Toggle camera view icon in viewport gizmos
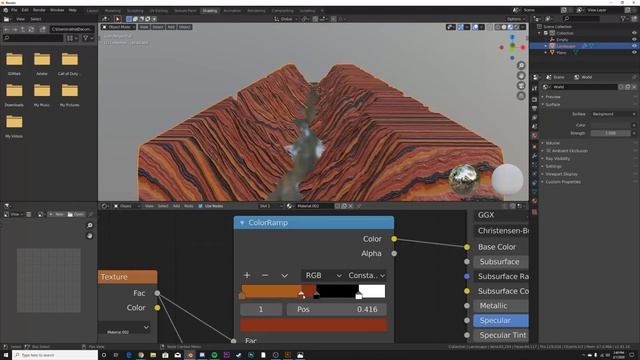The height and width of the screenshot is (360, 640). [x=521, y=86]
